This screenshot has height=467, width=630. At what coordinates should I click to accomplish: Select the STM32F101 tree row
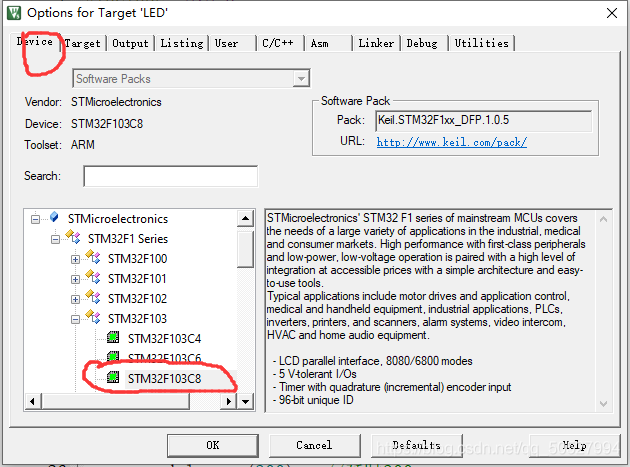click(x=137, y=279)
